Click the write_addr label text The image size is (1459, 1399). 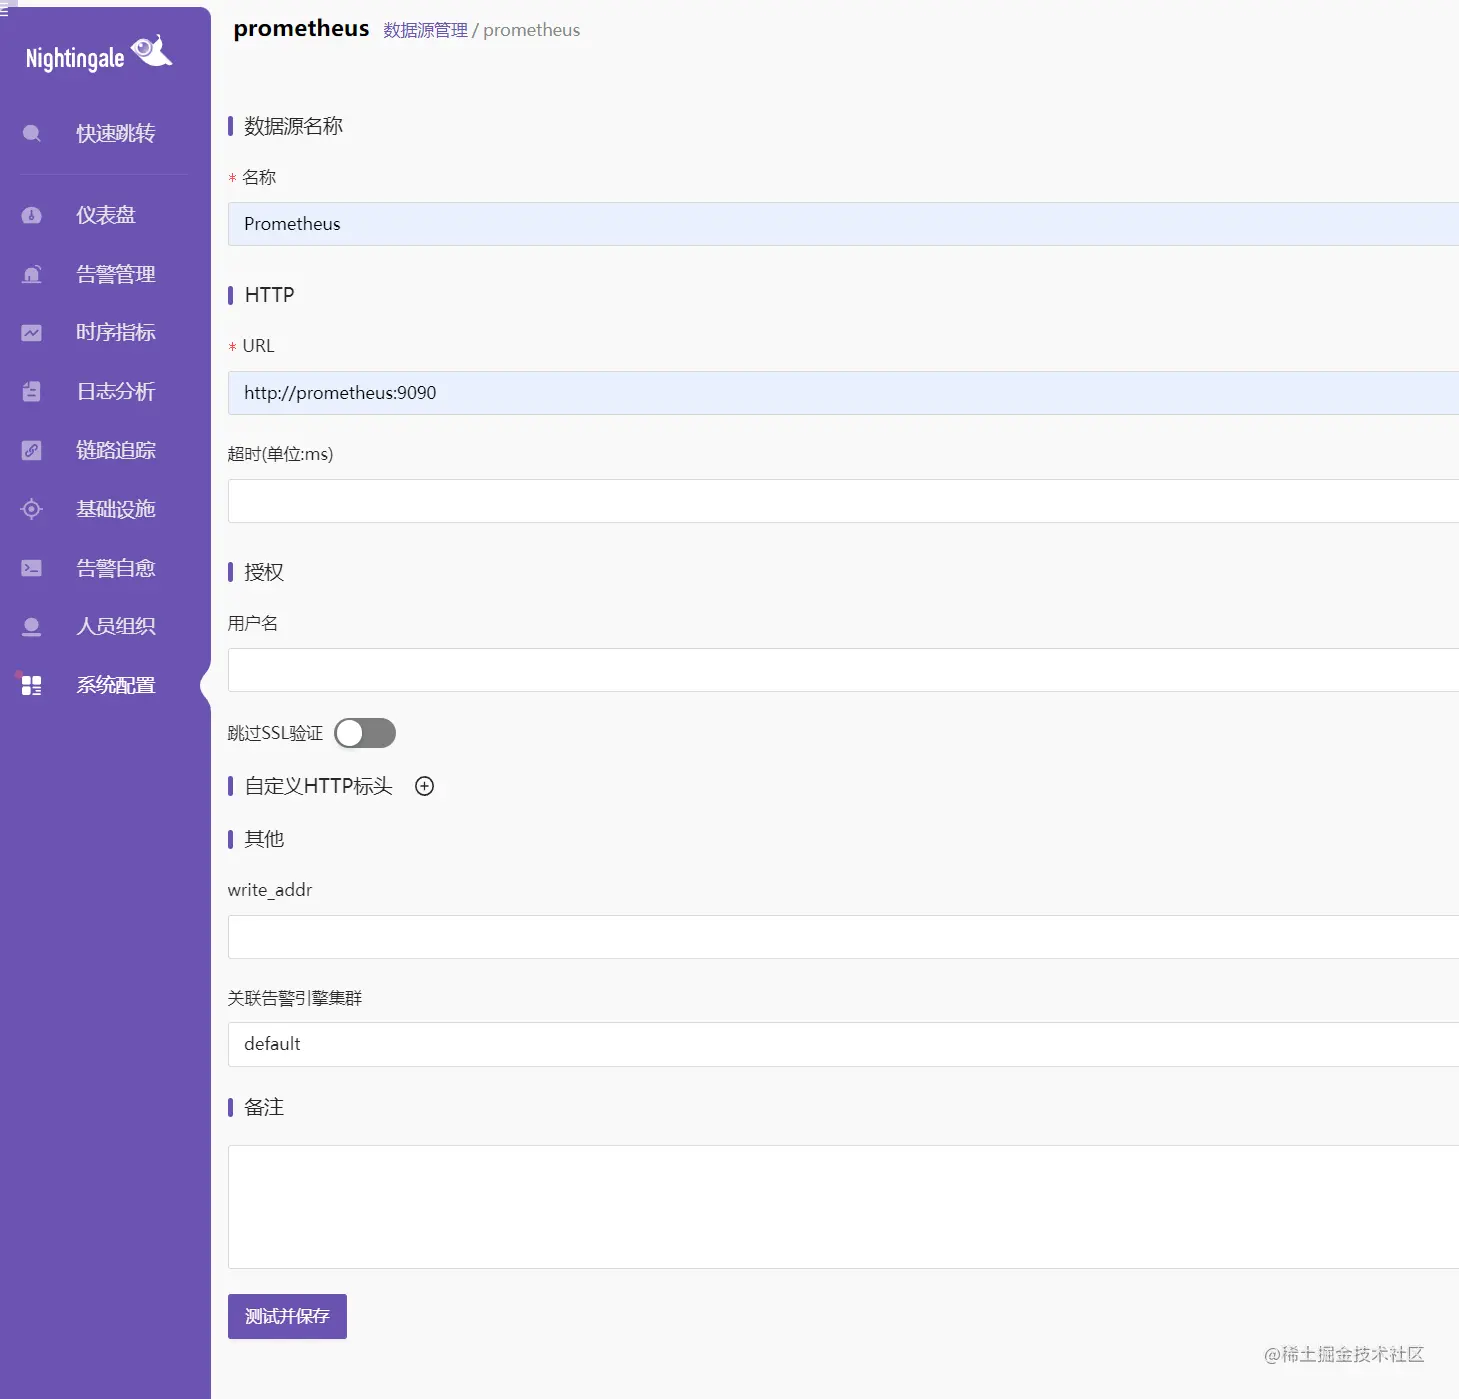click(x=270, y=890)
